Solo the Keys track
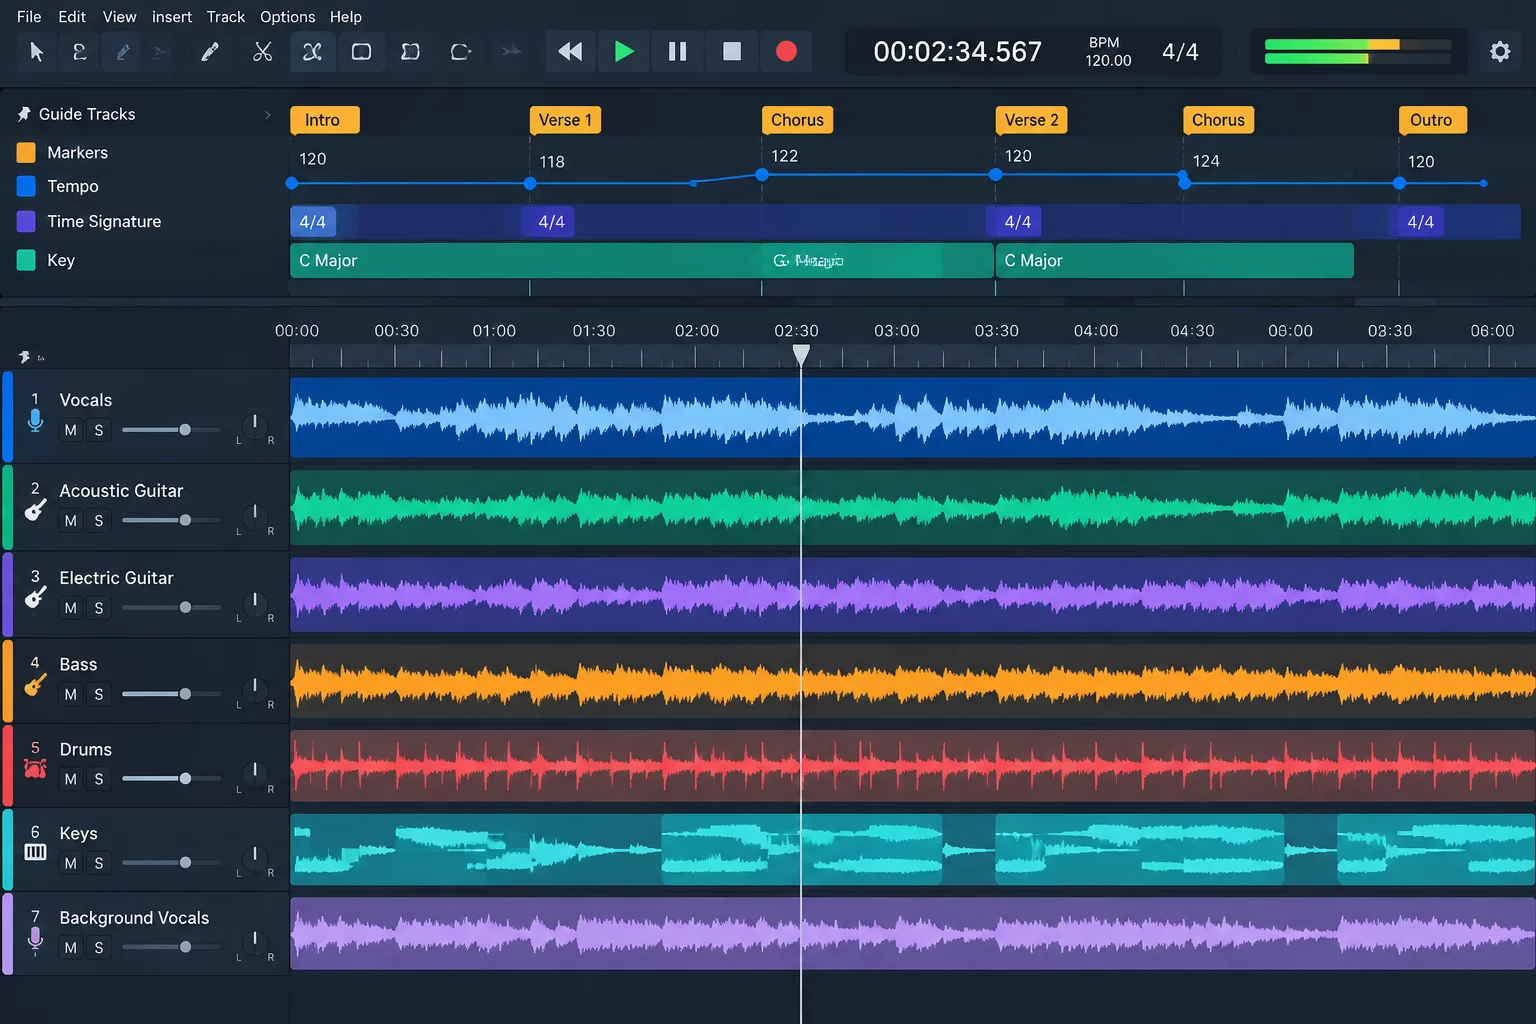The width and height of the screenshot is (1536, 1024). pyautogui.click(x=98, y=862)
